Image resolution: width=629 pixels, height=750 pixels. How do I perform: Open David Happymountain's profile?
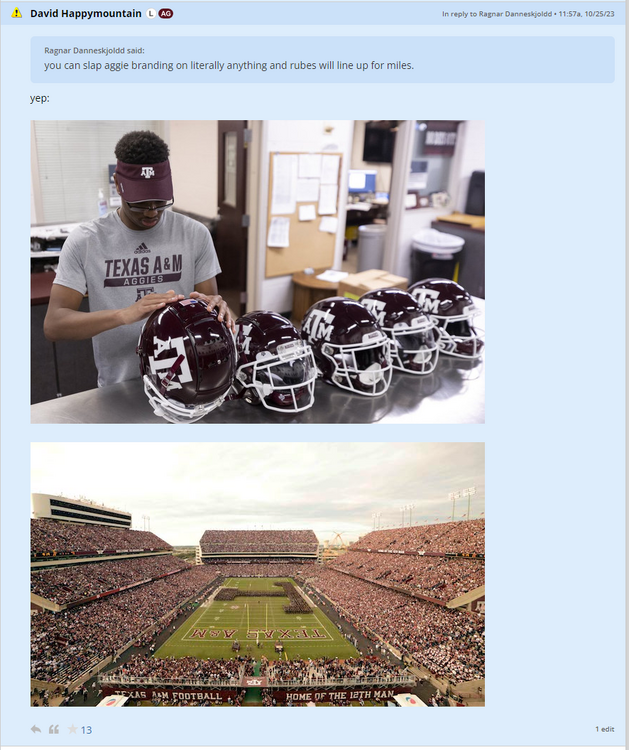point(86,13)
